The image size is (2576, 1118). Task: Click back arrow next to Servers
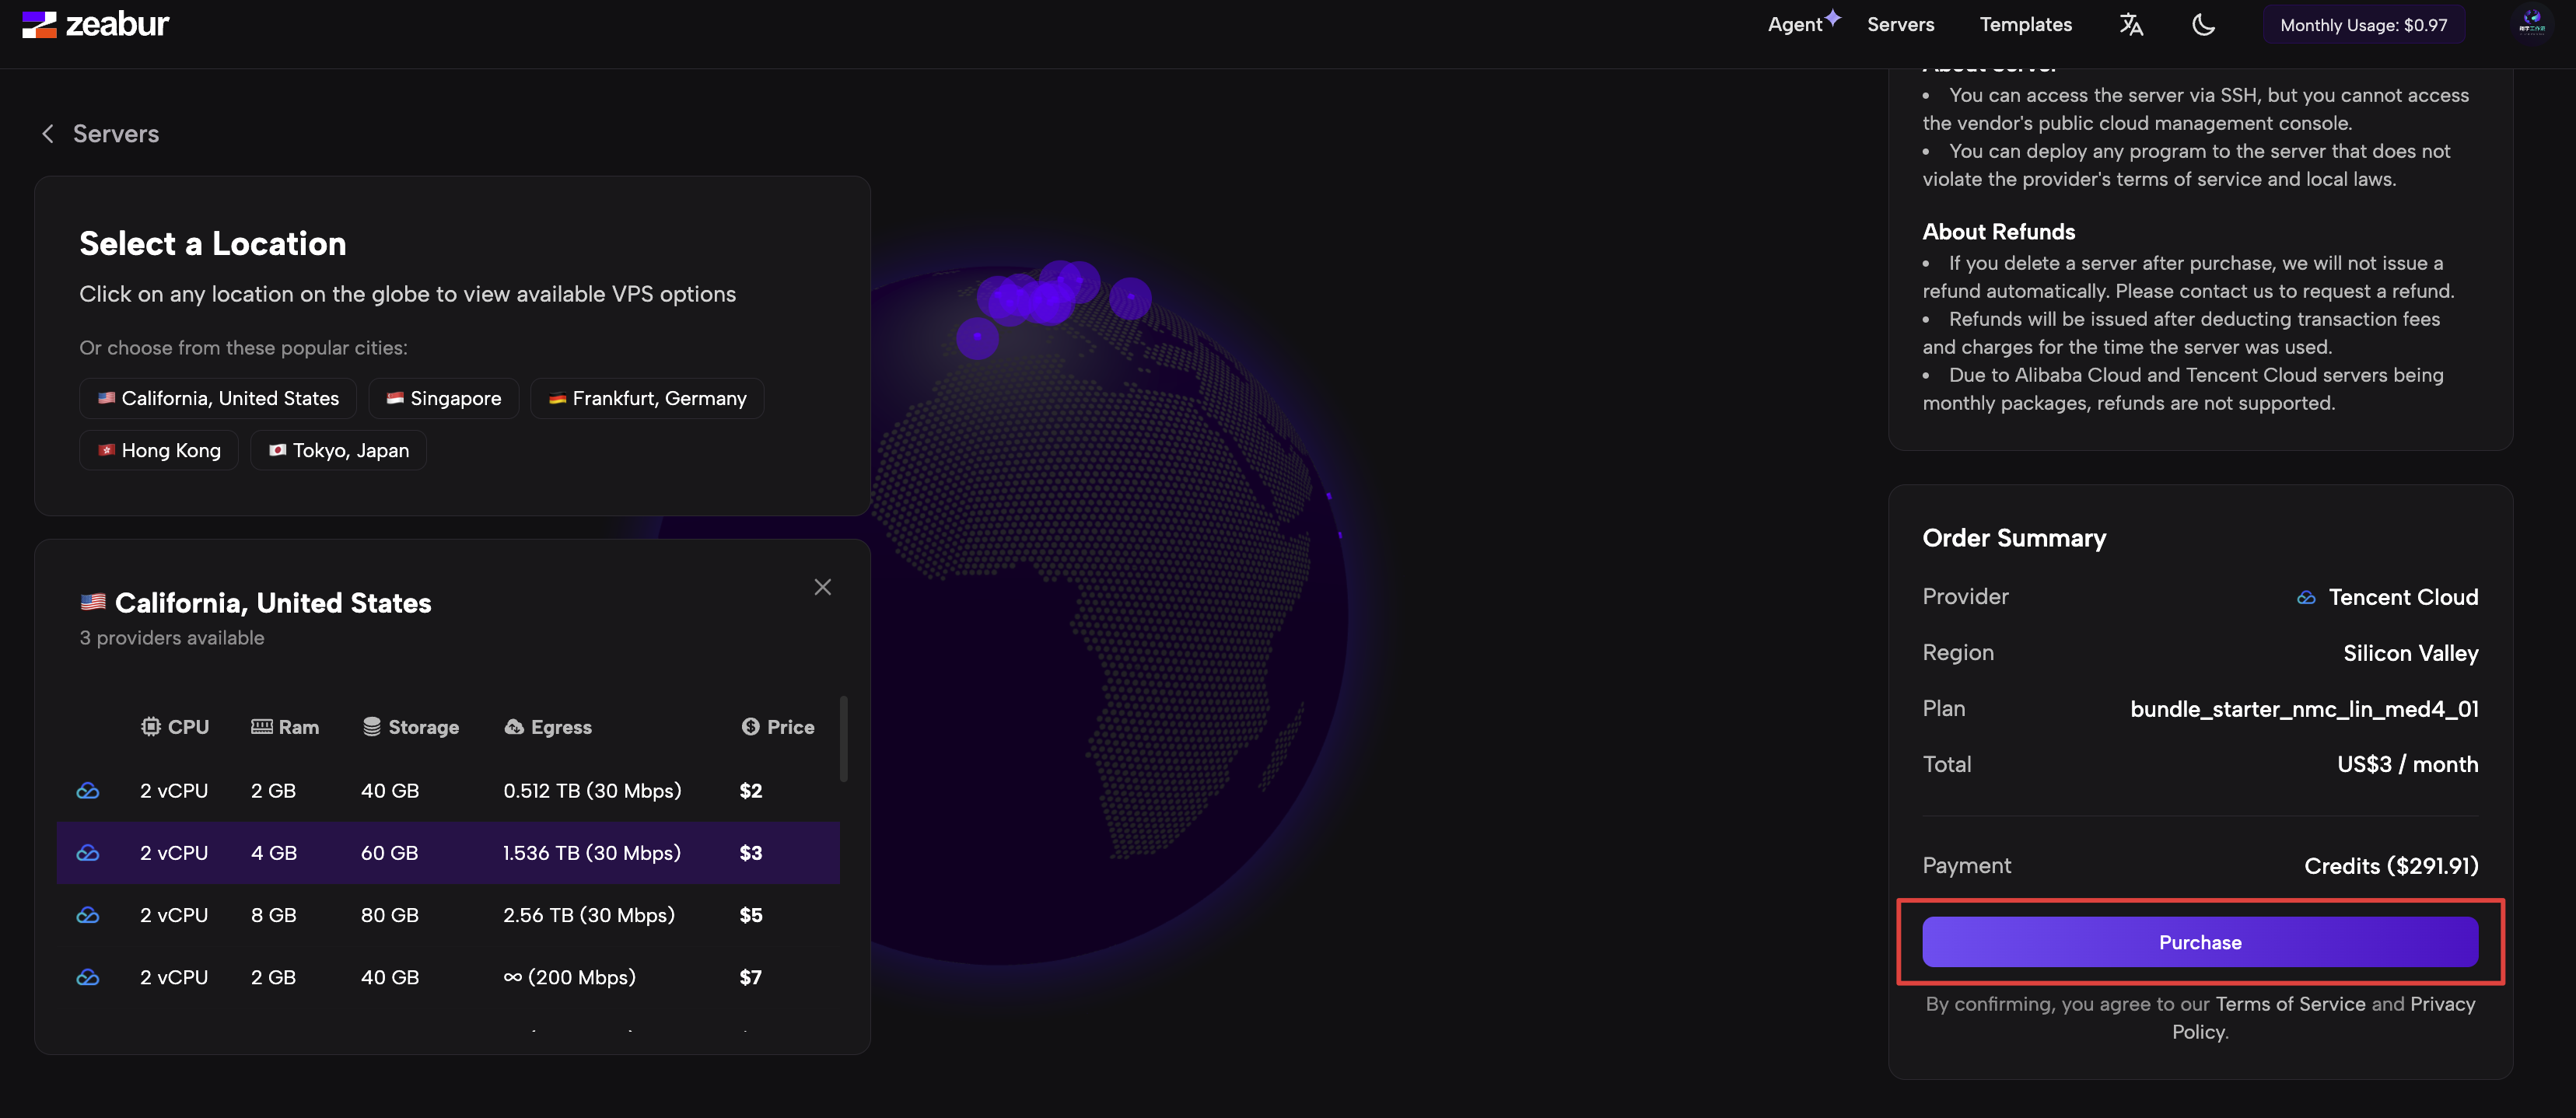coord(47,134)
